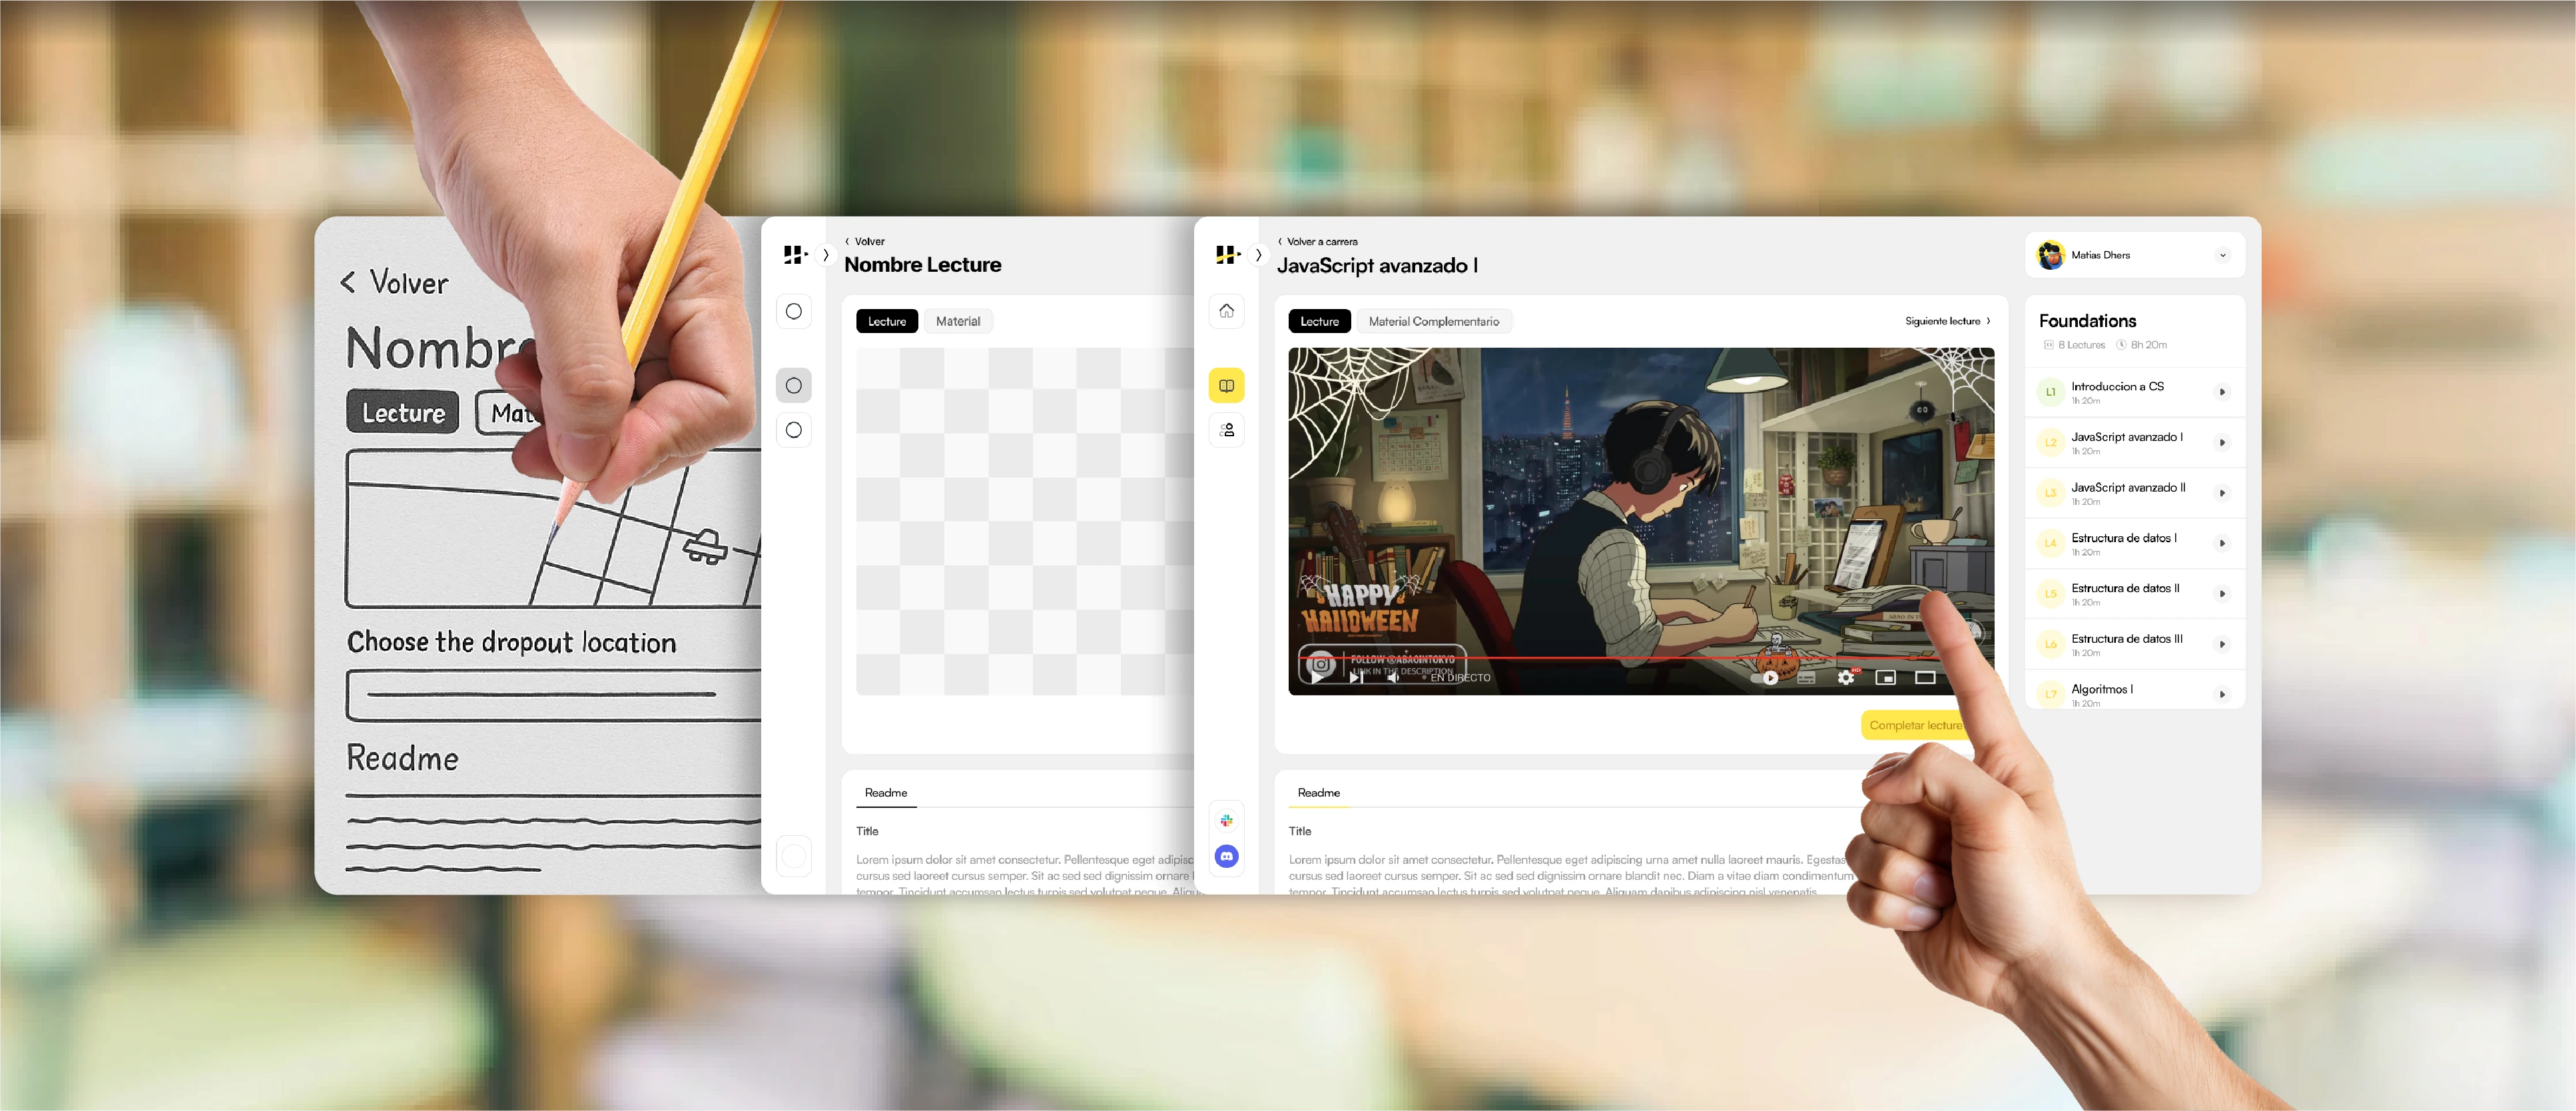
Task: Click the dropout location input in the sketch
Action: coord(553,695)
